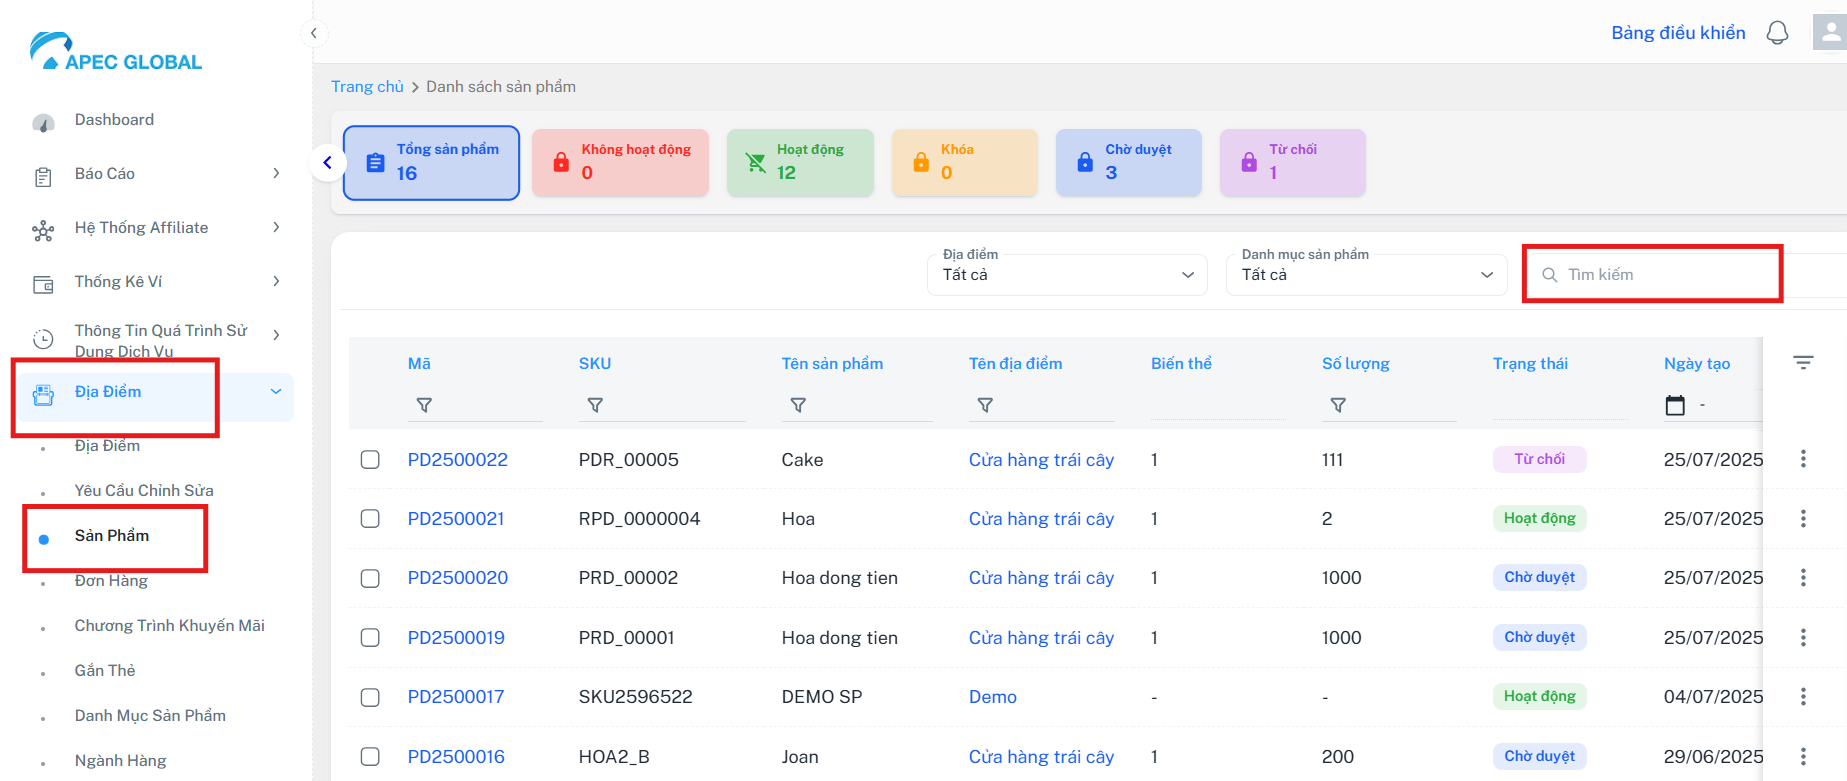Collapse the sidebar with the arrow button
The width and height of the screenshot is (1847, 781).
314,33
